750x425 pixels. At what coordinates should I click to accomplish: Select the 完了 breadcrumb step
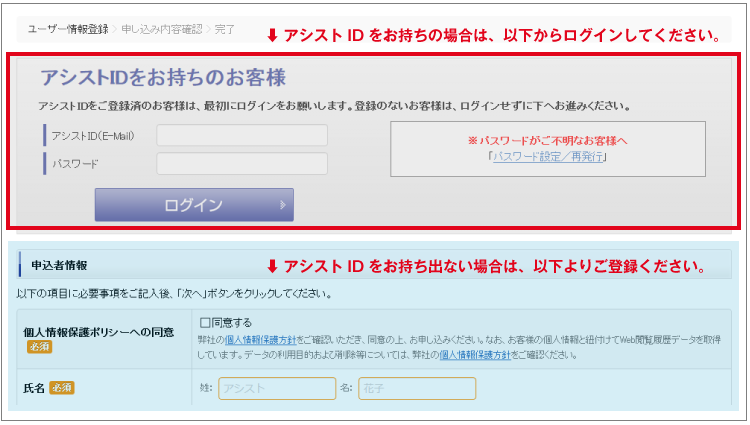(225, 29)
